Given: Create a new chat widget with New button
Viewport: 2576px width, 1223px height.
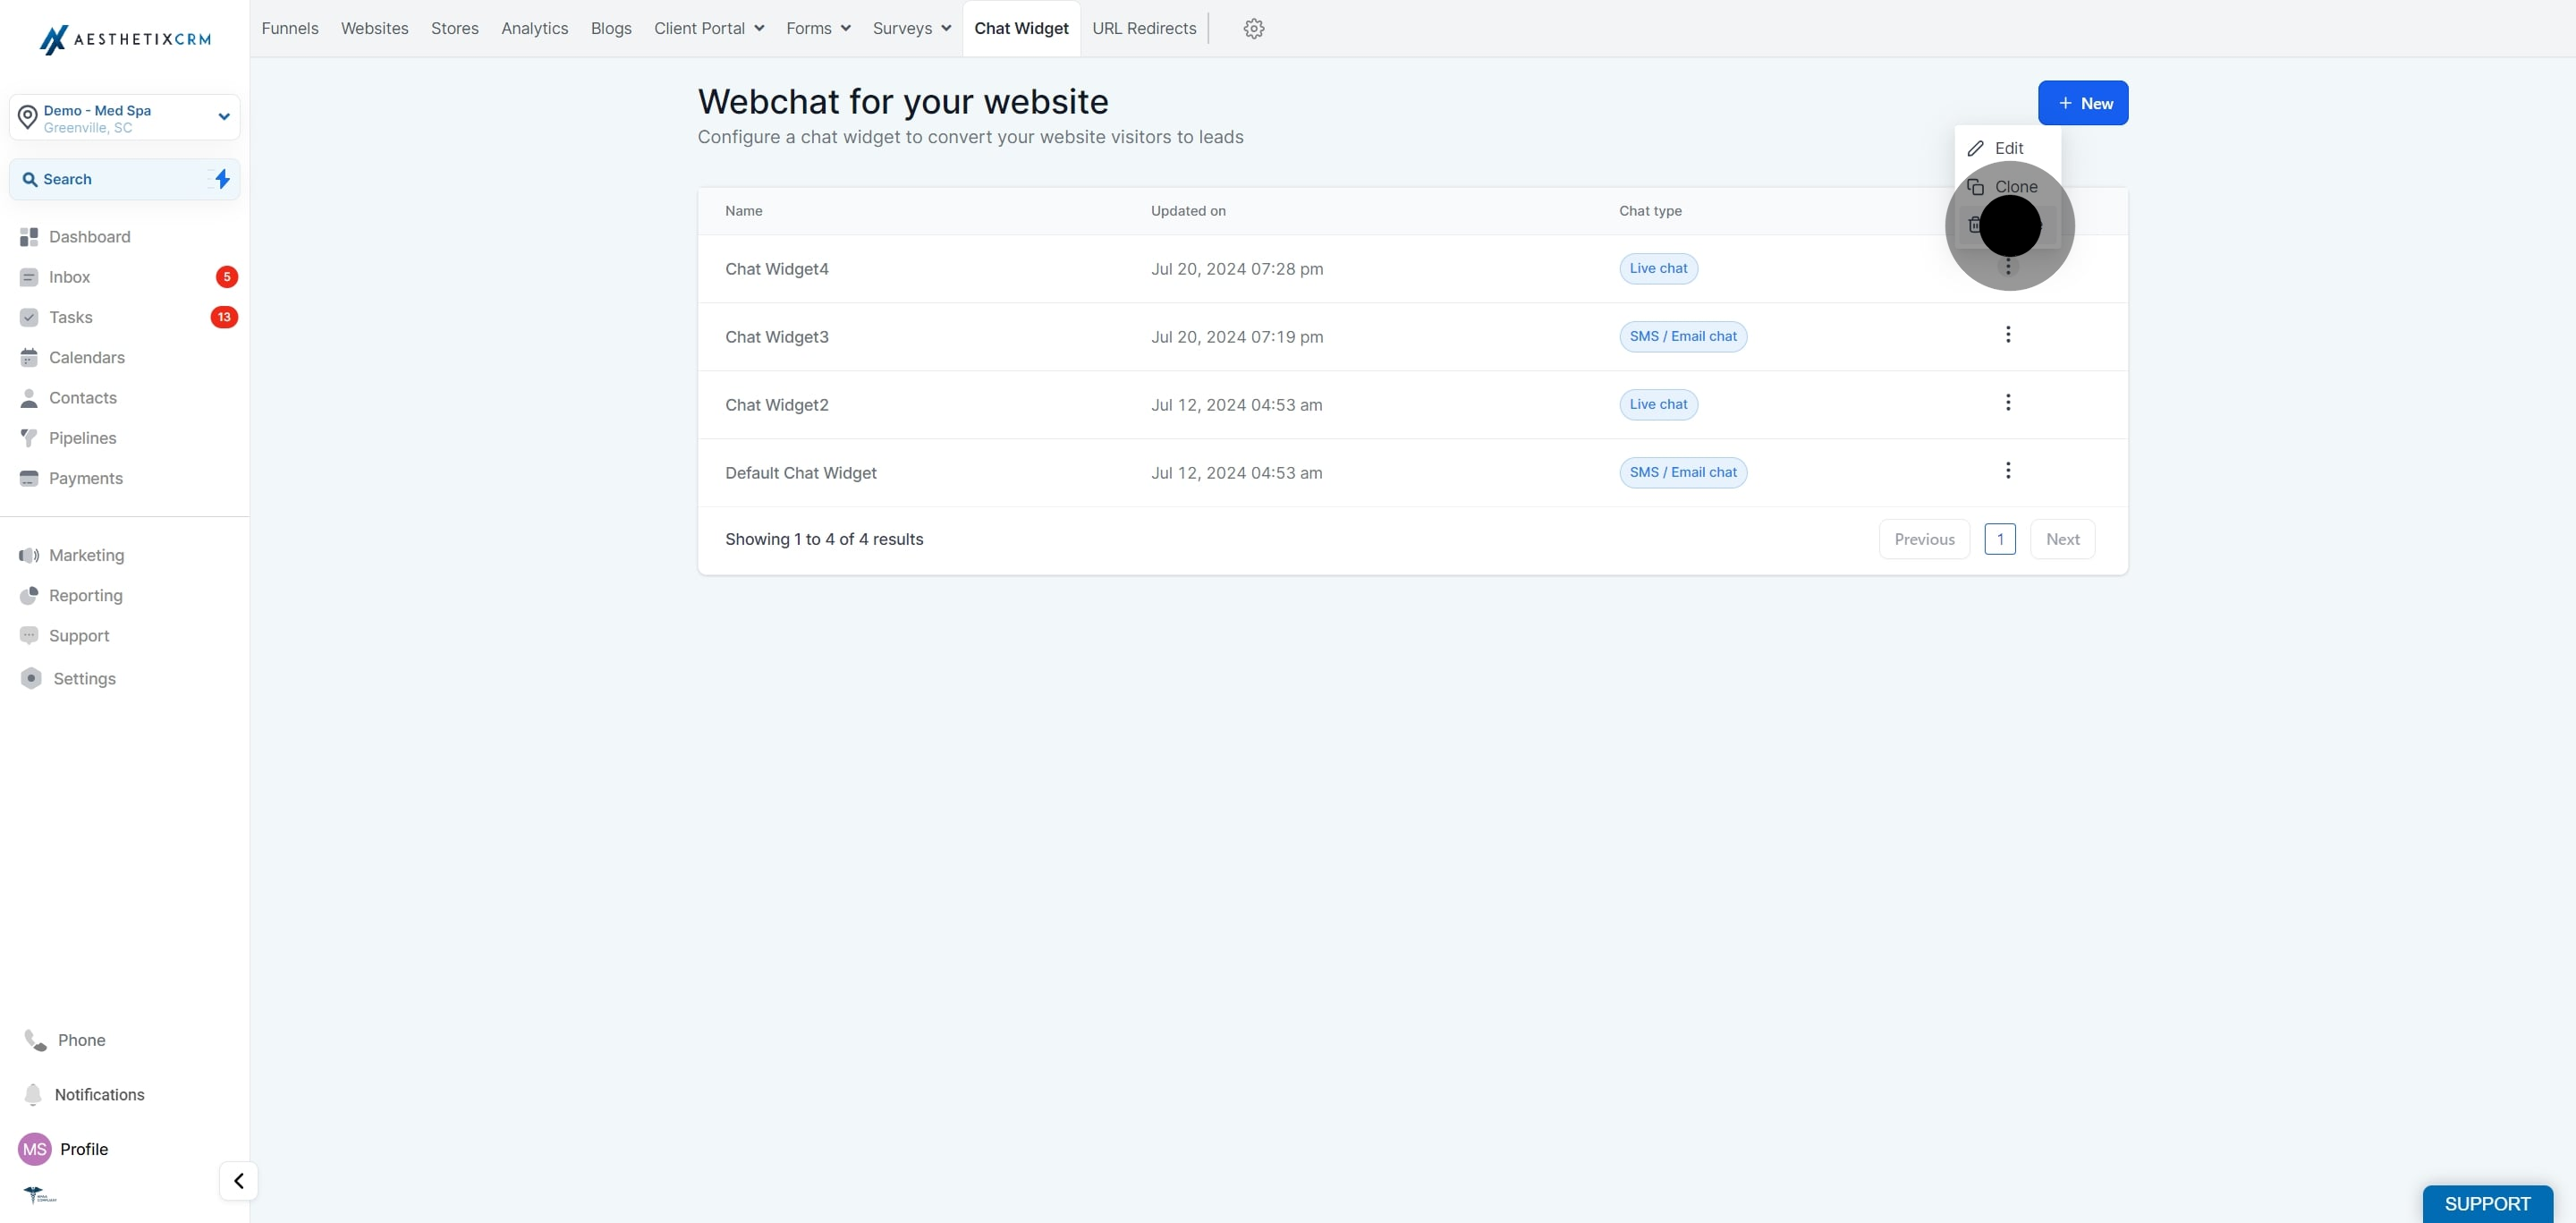Looking at the screenshot, I should pos(2083,103).
